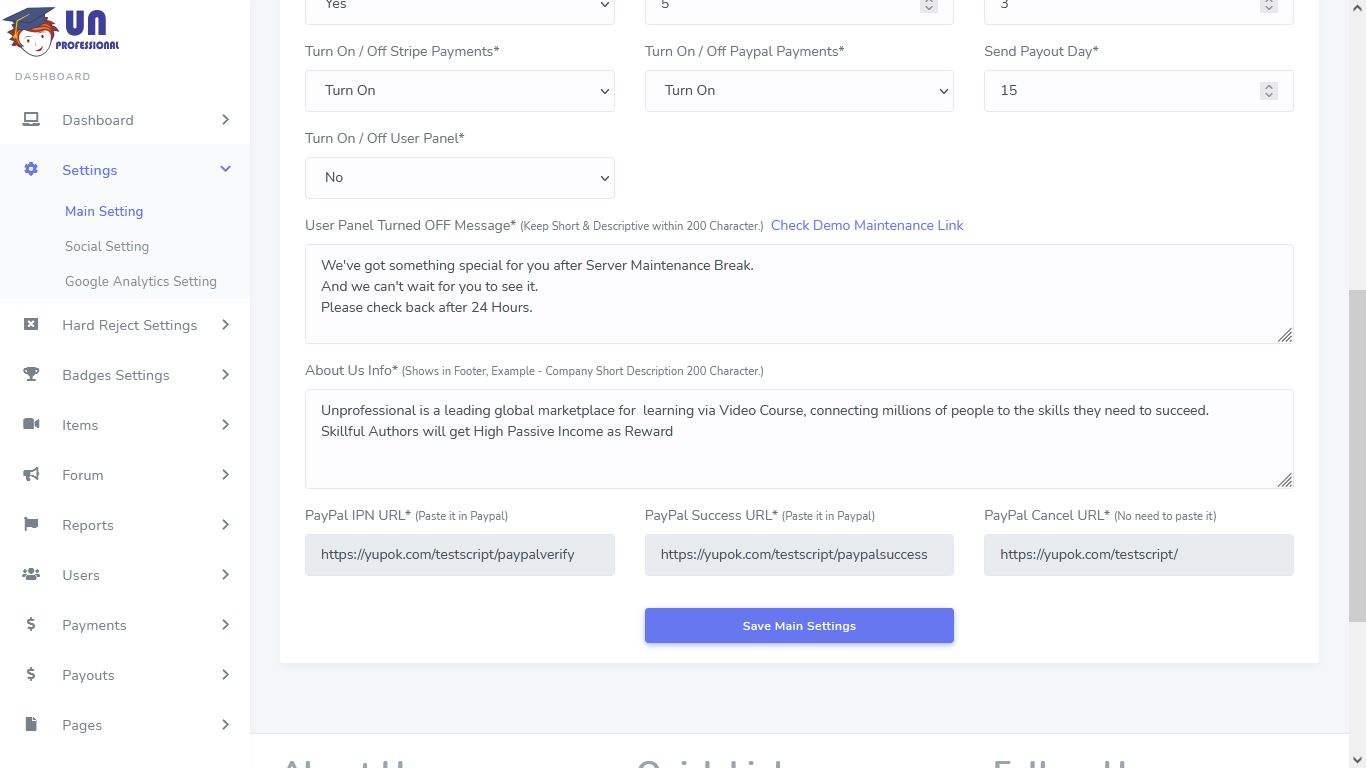Screen dimensions: 1366x768
Task: Click the Items video camera icon
Action: click(x=31, y=425)
